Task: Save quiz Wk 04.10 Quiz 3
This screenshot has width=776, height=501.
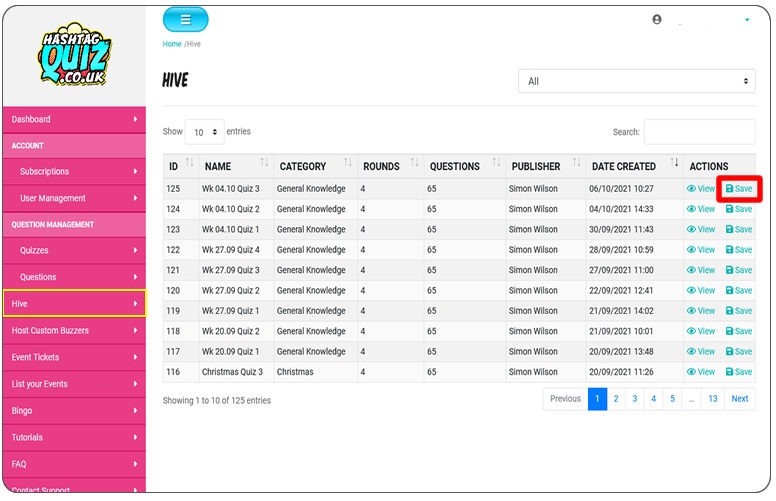Action: tap(739, 189)
